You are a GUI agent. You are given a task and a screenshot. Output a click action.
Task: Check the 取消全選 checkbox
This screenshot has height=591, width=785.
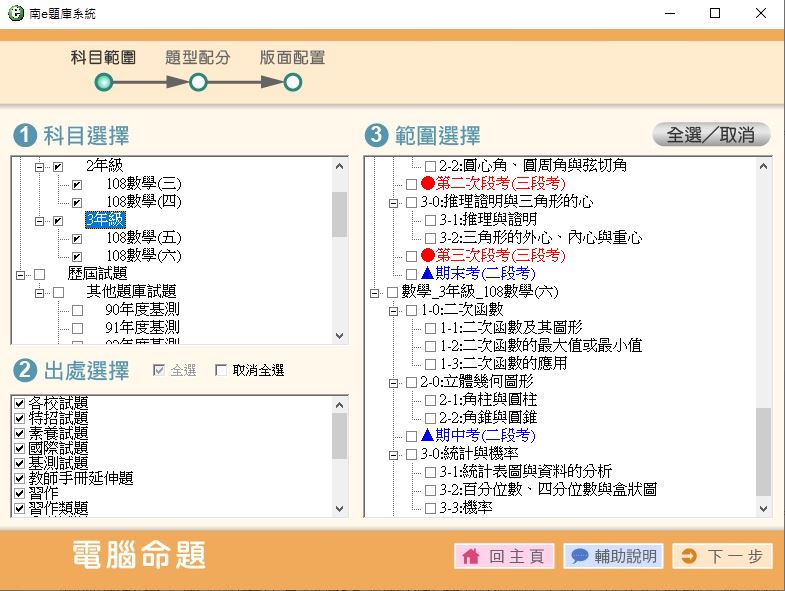222,371
